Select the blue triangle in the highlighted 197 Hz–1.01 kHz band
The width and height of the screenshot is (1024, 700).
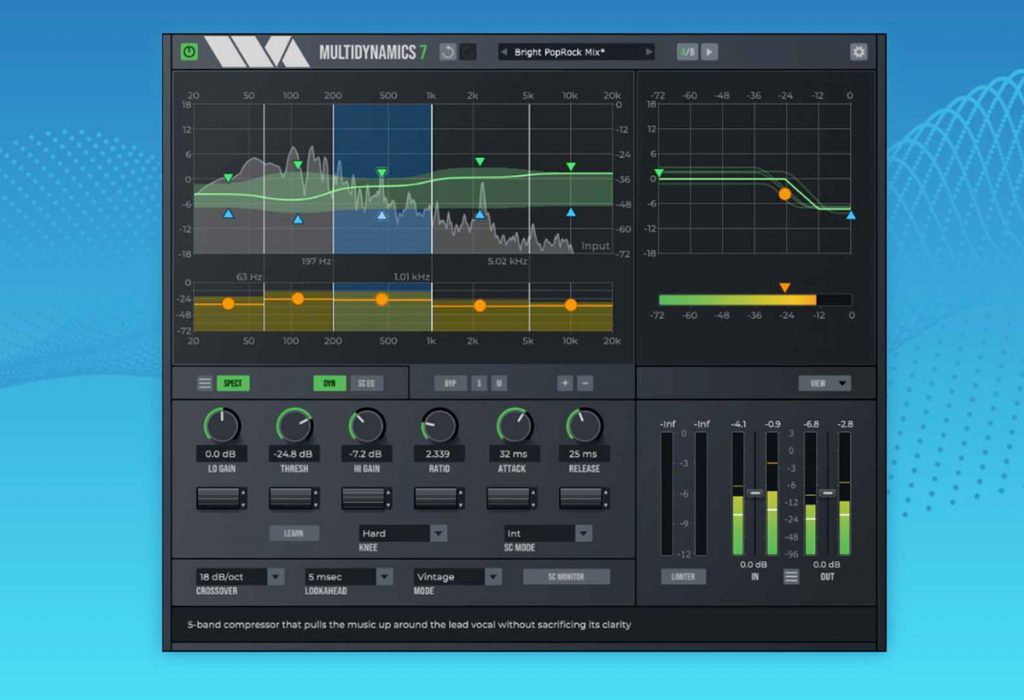tap(382, 215)
